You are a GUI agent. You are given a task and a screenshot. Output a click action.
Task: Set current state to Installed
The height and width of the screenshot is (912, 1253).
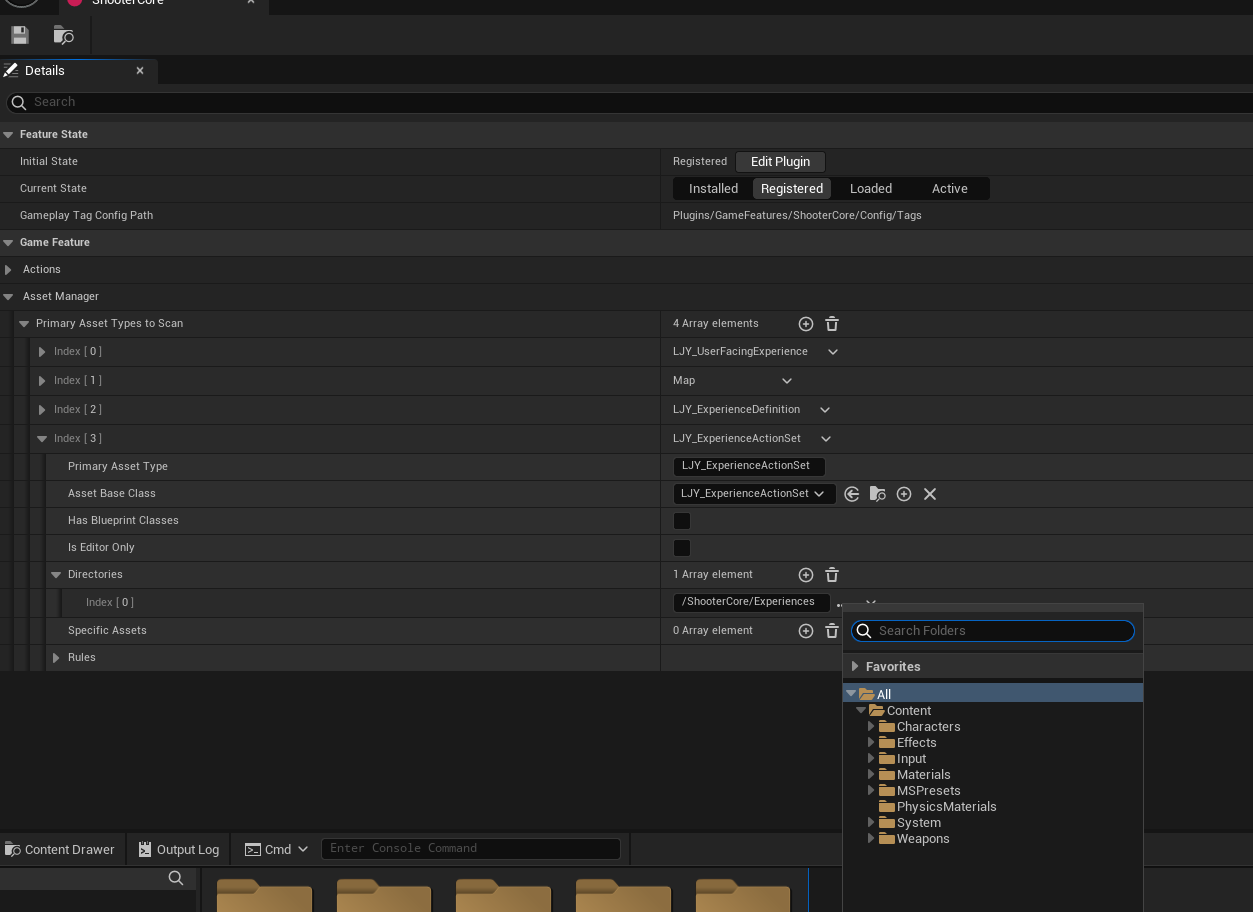tap(713, 189)
